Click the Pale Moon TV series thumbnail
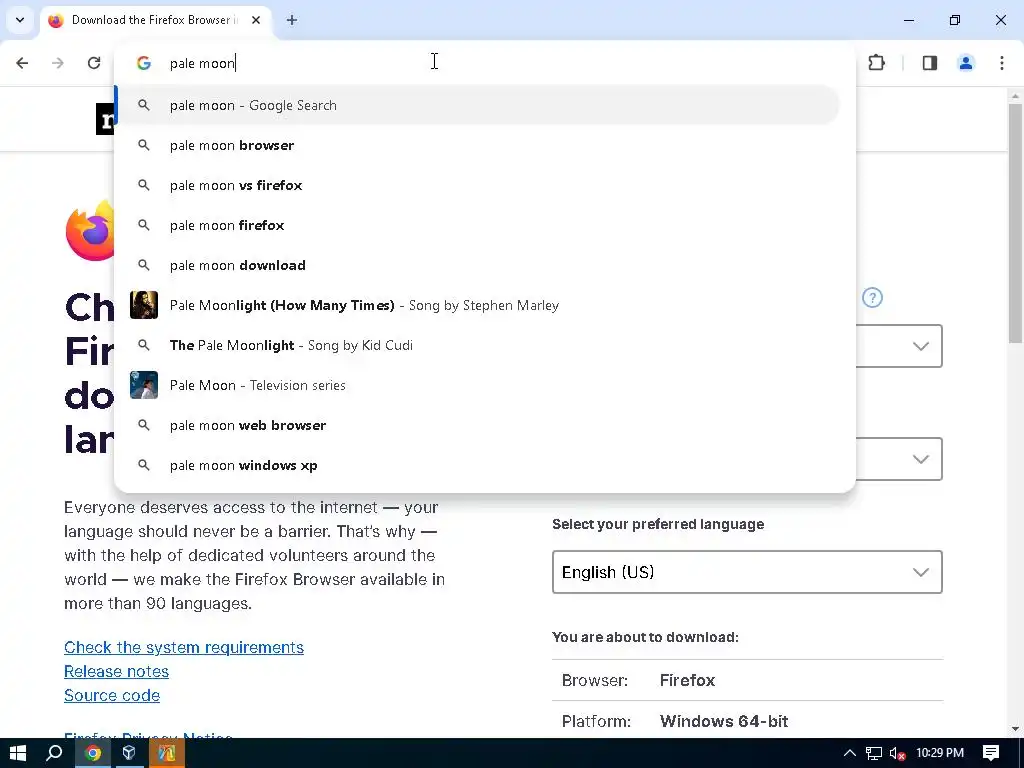 pos(144,385)
